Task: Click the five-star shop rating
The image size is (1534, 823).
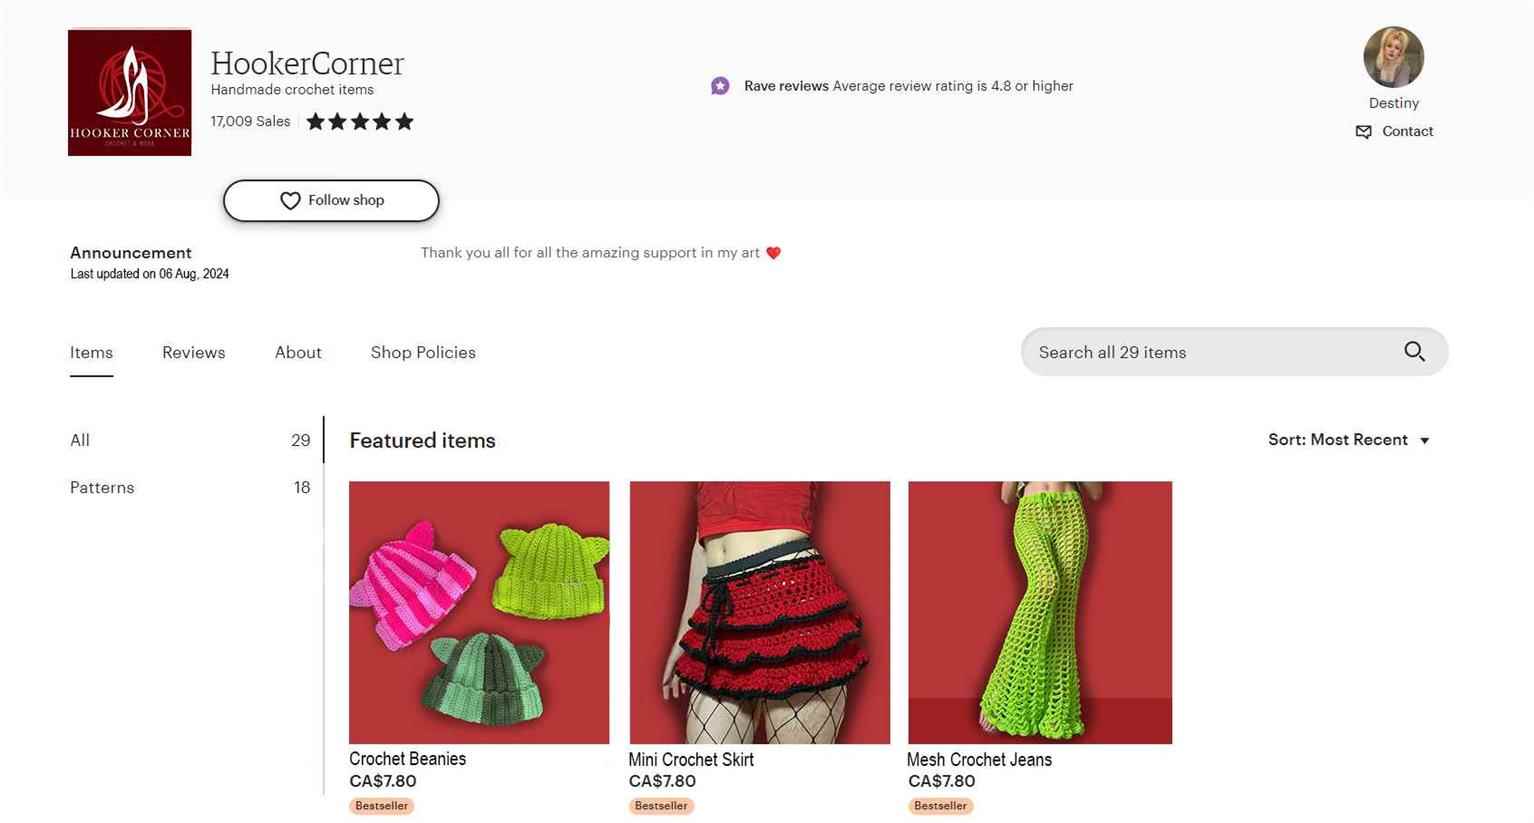Action: (x=360, y=122)
